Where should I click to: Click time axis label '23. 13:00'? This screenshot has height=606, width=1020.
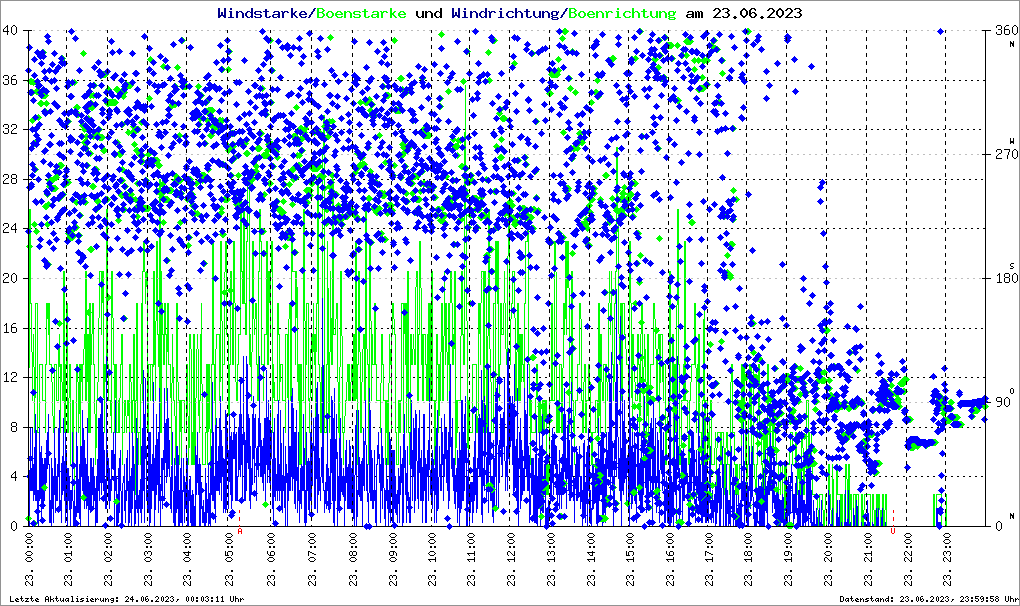[x=551, y=559]
